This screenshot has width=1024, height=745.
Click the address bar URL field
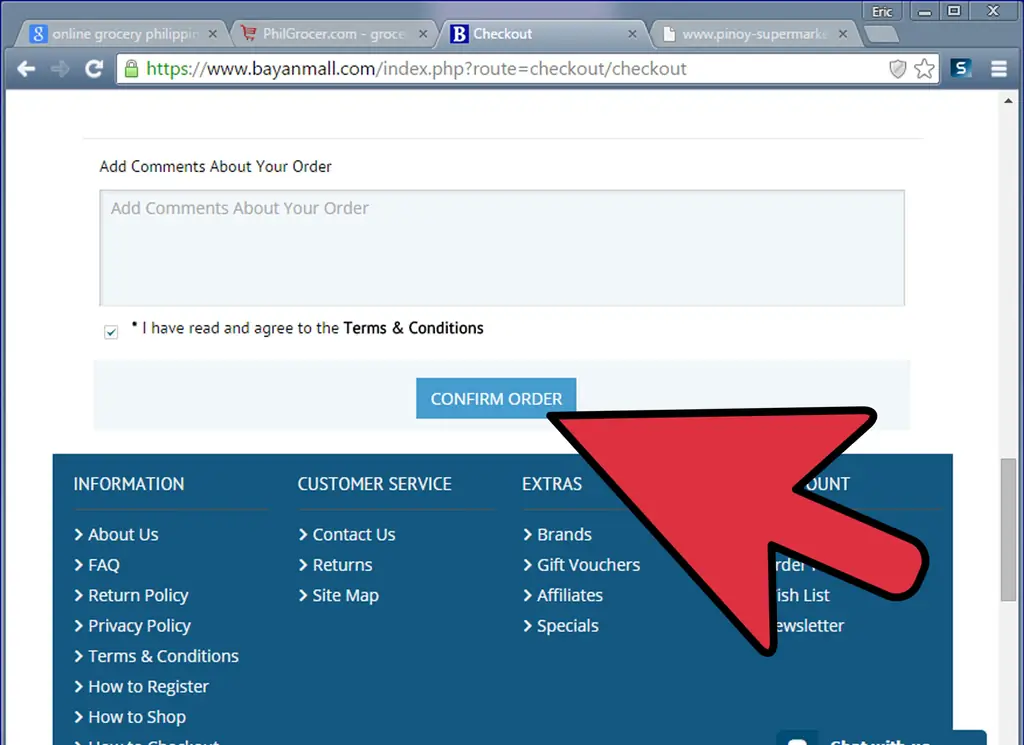(x=500, y=69)
